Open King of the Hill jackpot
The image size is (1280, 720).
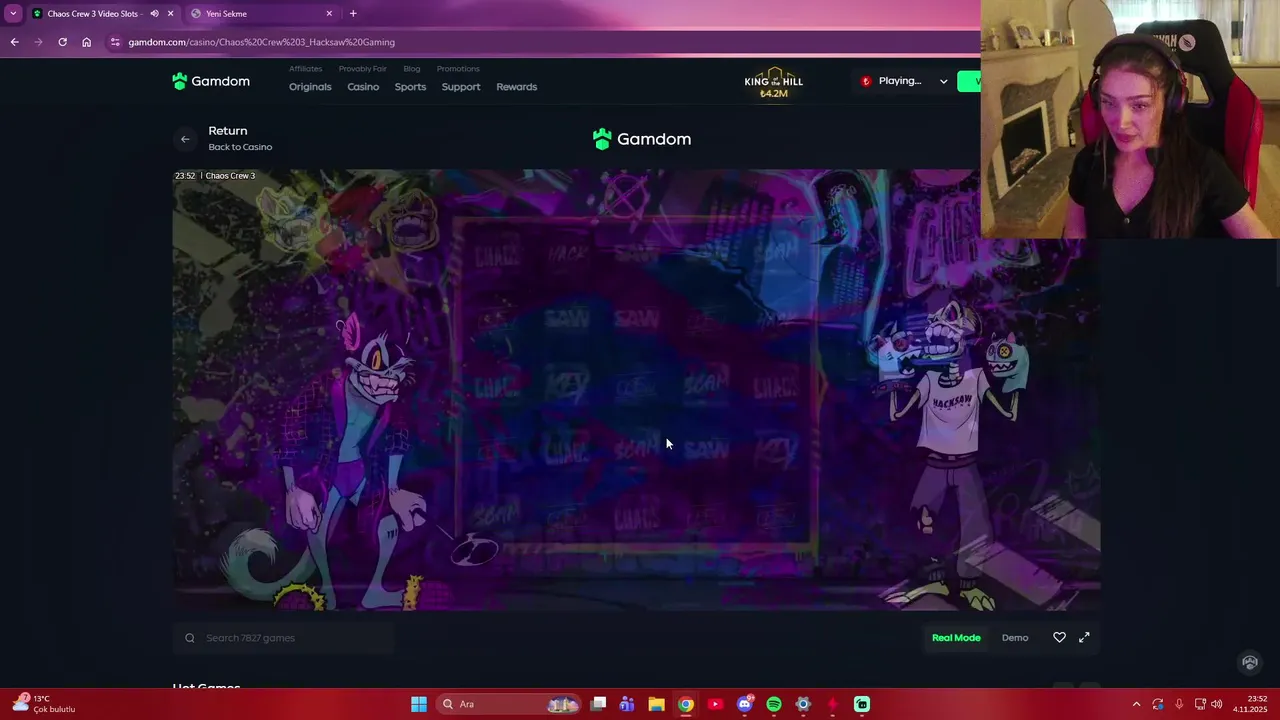[773, 84]
